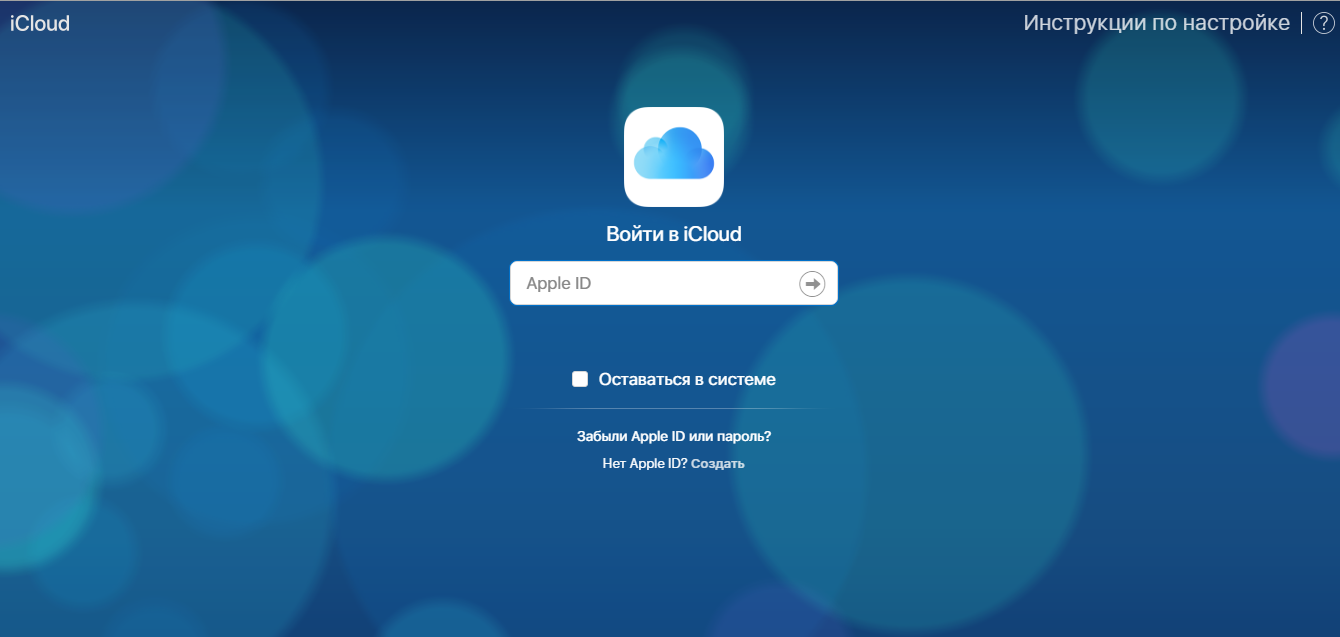Enable the "Оставаться в системе" checkbox
The height and width of the screenshot is (637, 1340).
point(580,379)
